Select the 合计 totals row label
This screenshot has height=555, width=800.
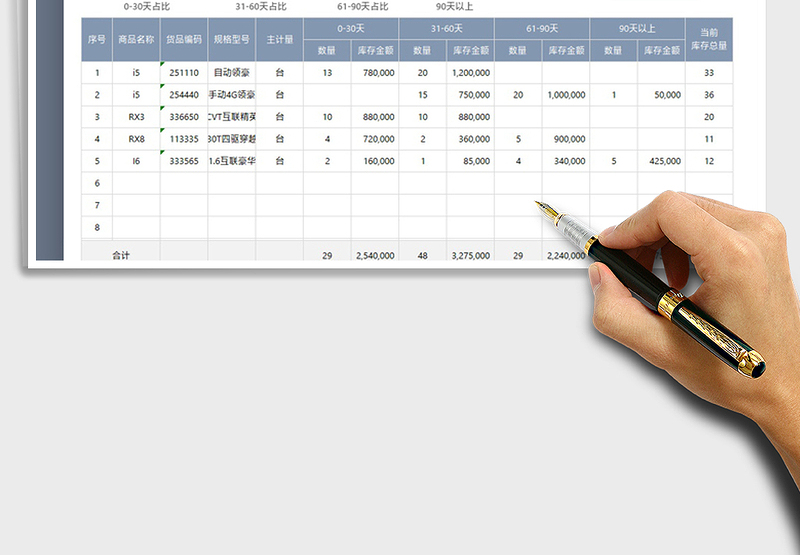[x=121, y=255]
